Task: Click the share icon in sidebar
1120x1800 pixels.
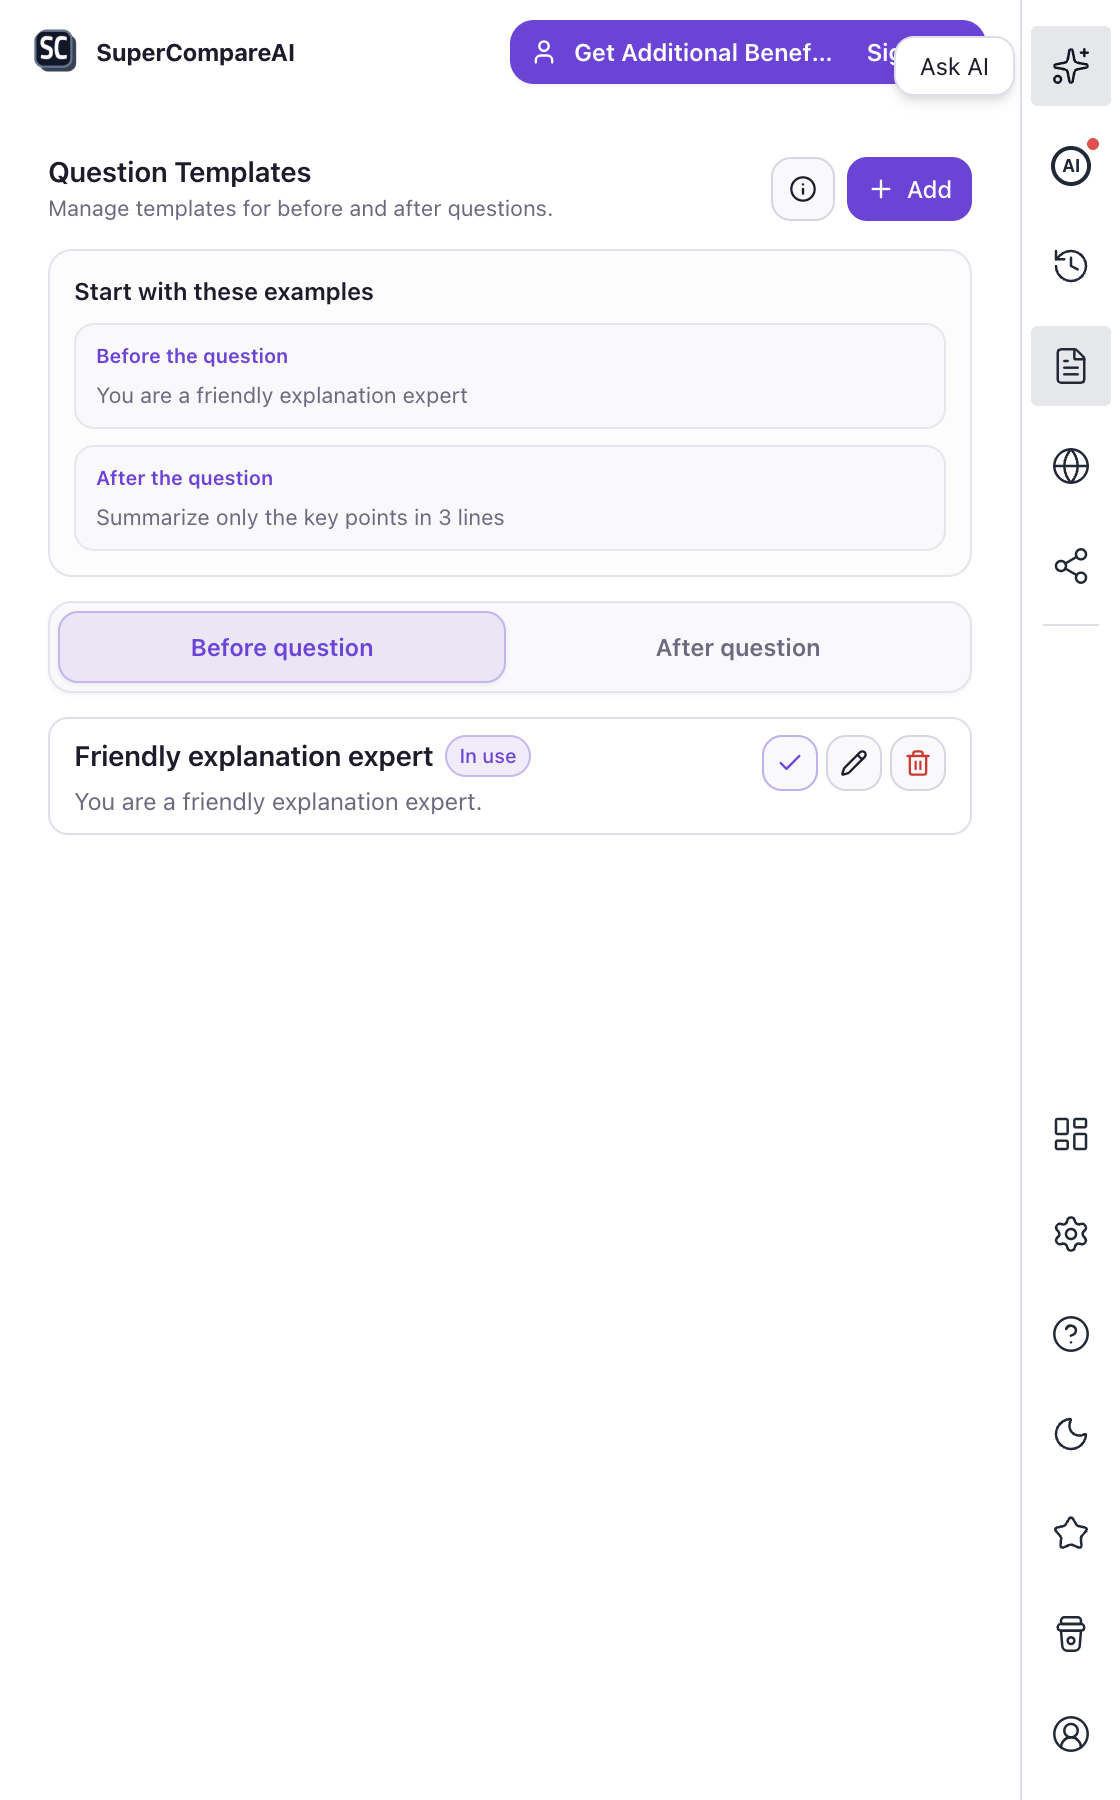Action: [x=1070, y=566]
